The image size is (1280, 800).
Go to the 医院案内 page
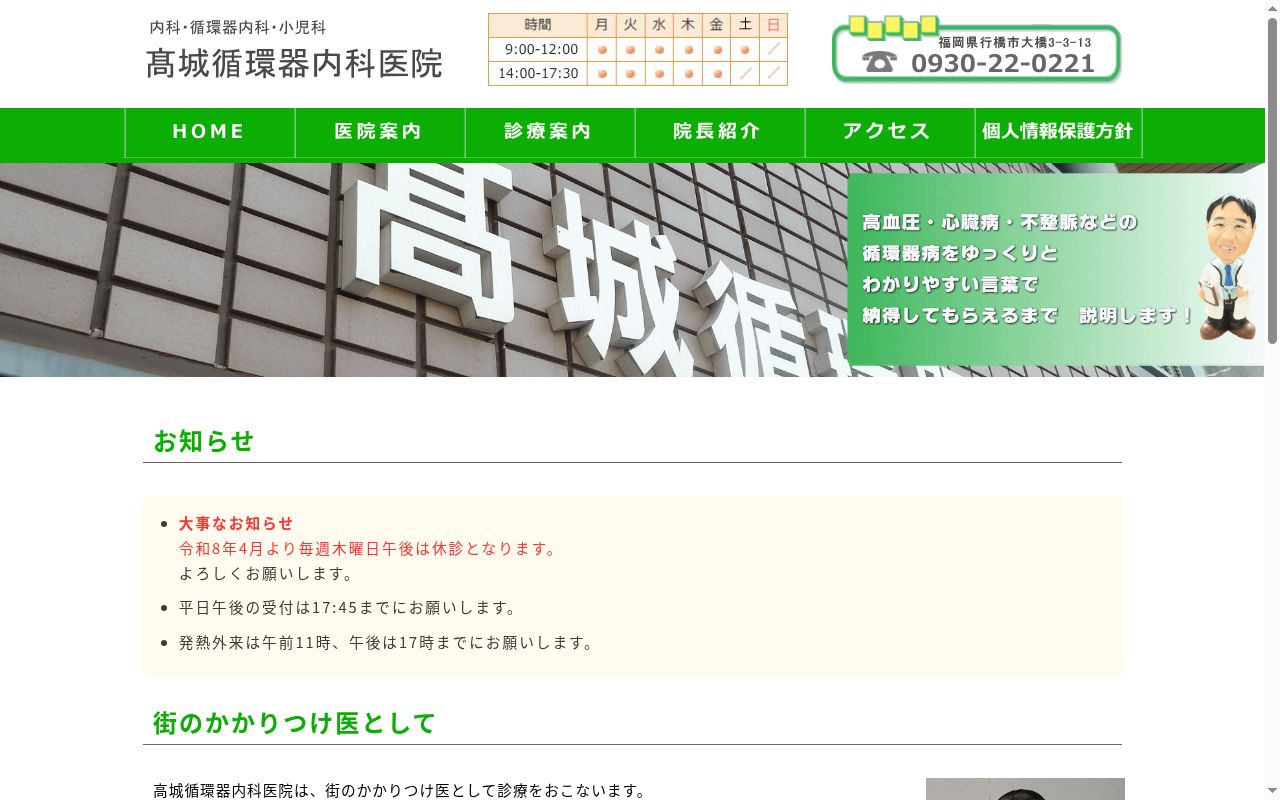tap(380, 133)
